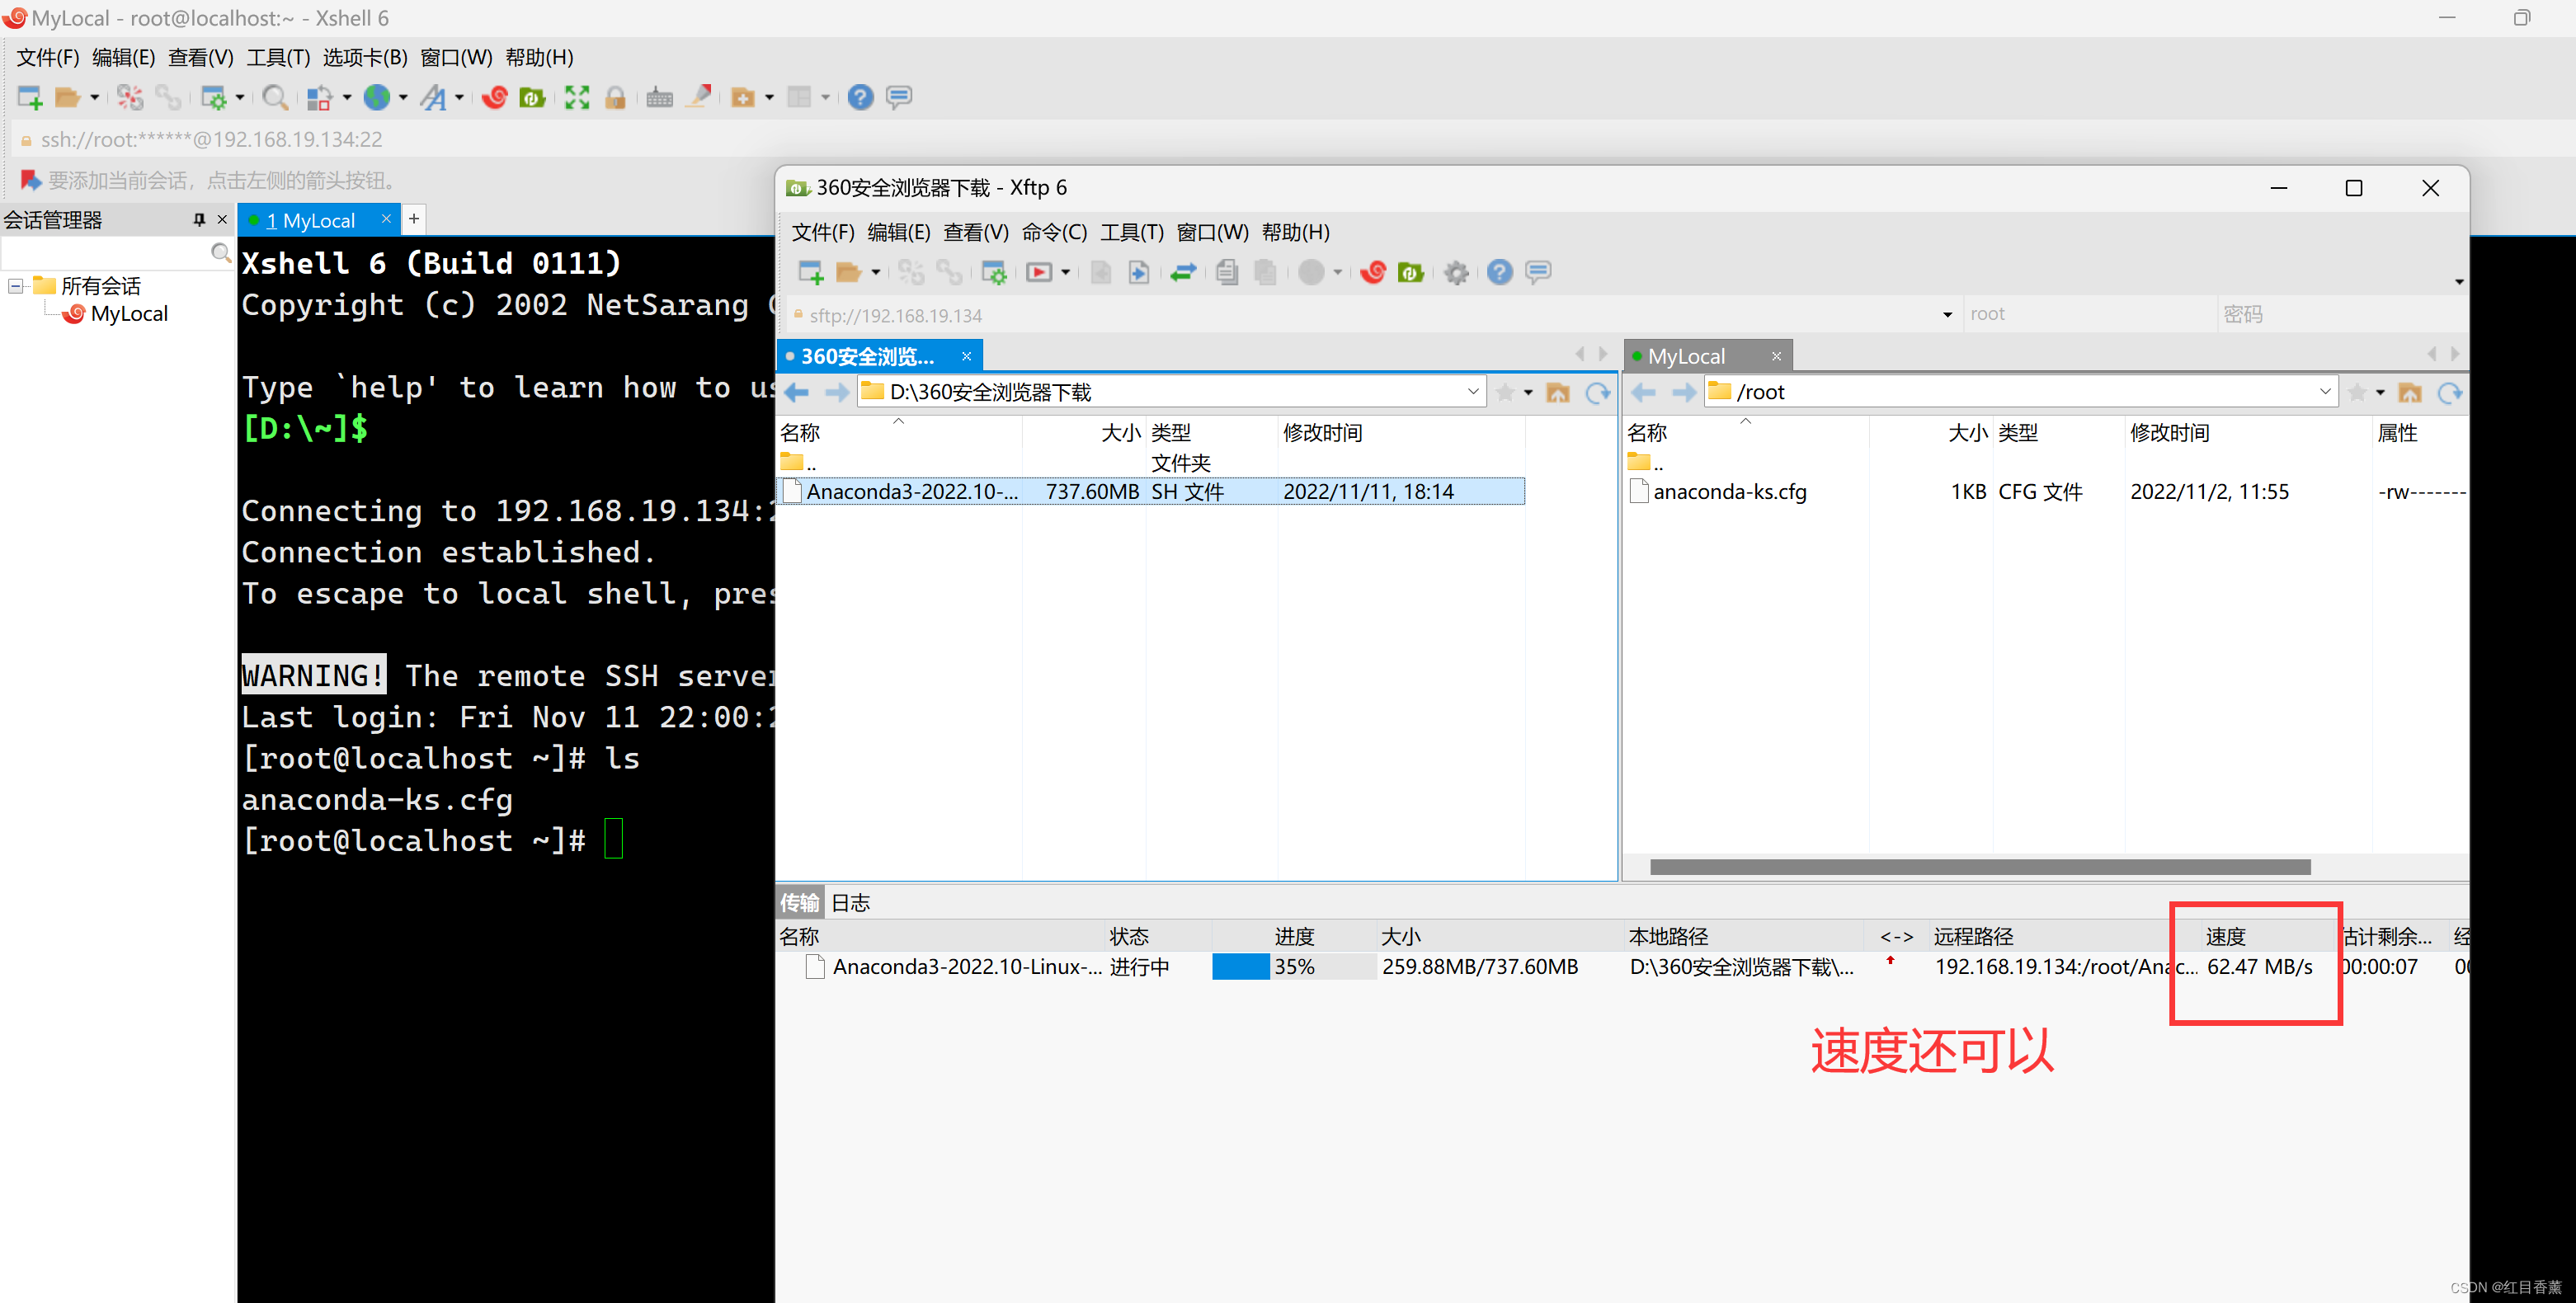
Task: Click Xftp feedback chat icon
Action: [1539, 272]
